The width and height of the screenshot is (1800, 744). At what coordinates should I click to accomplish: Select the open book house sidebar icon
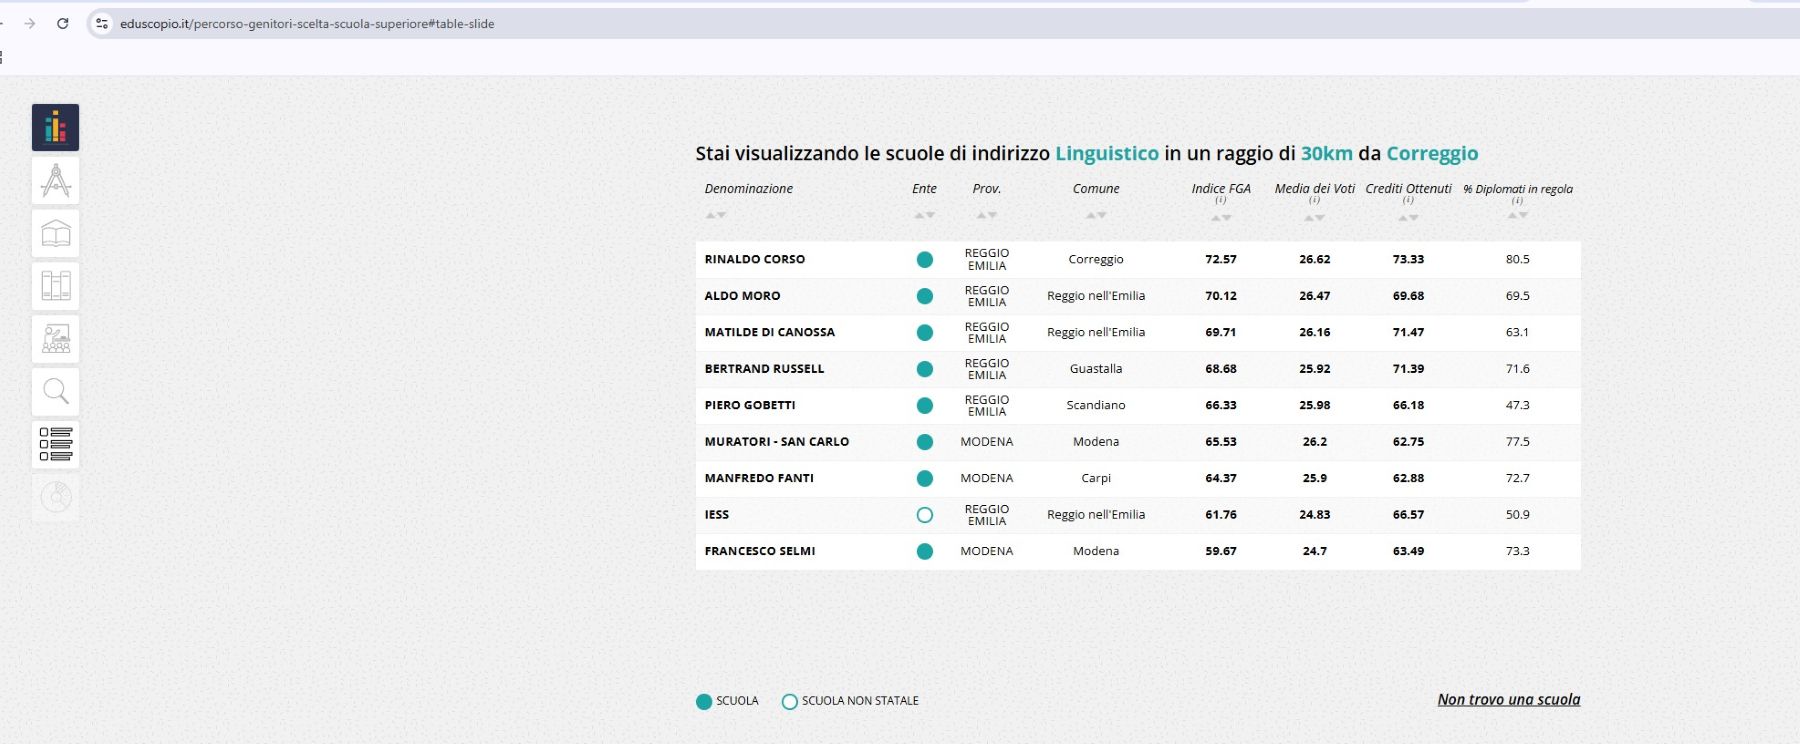tap(56, 234)
